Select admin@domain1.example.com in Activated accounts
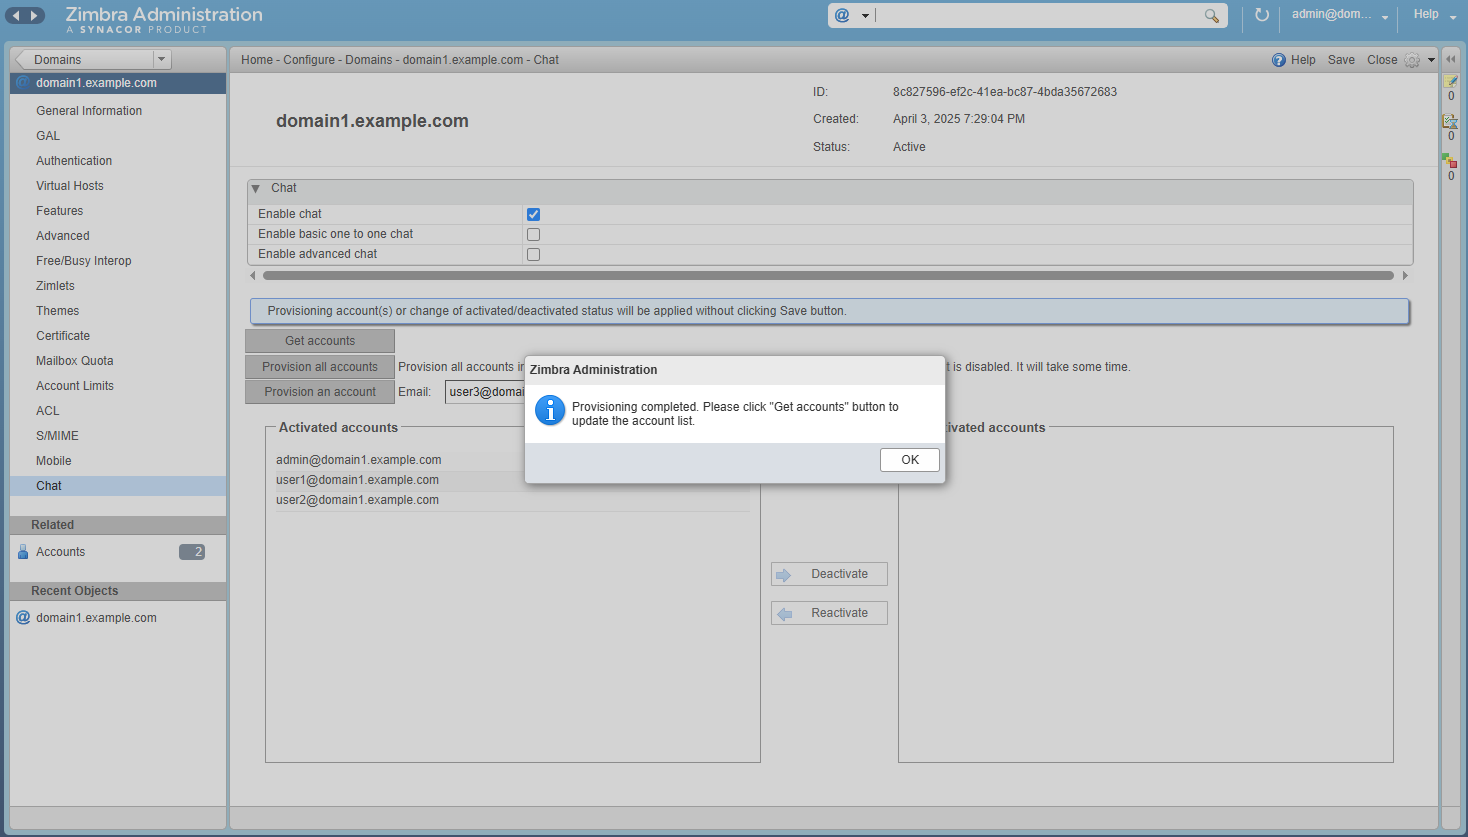Screen dimensions: 1468x837 click(x=512, y=460)
